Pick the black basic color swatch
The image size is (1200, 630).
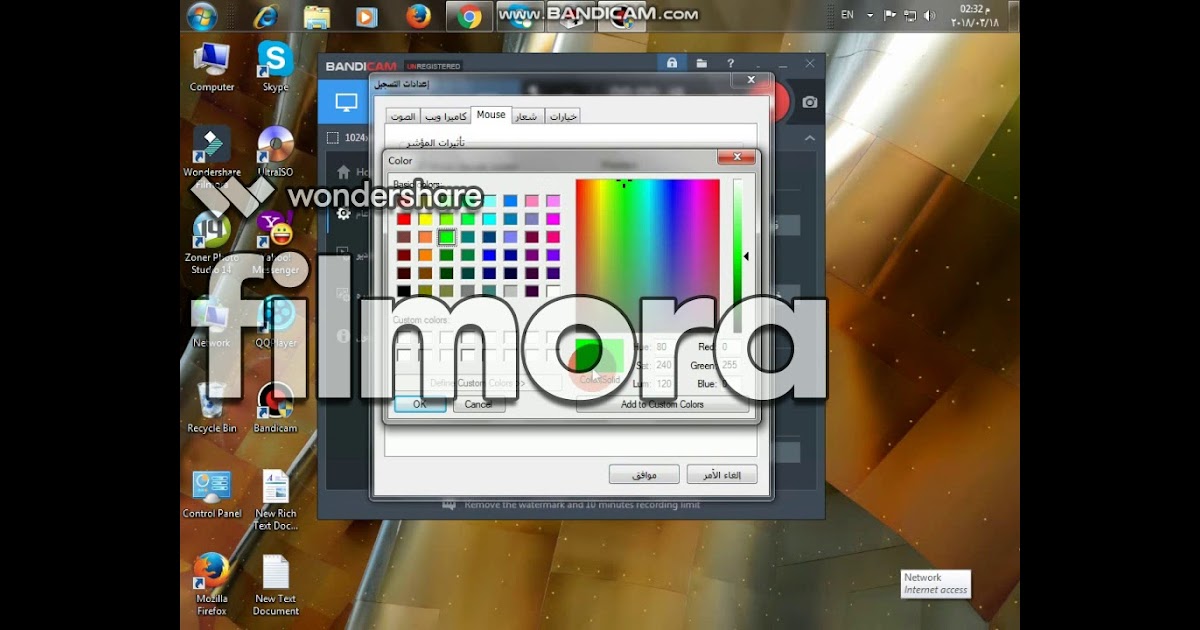404,291
